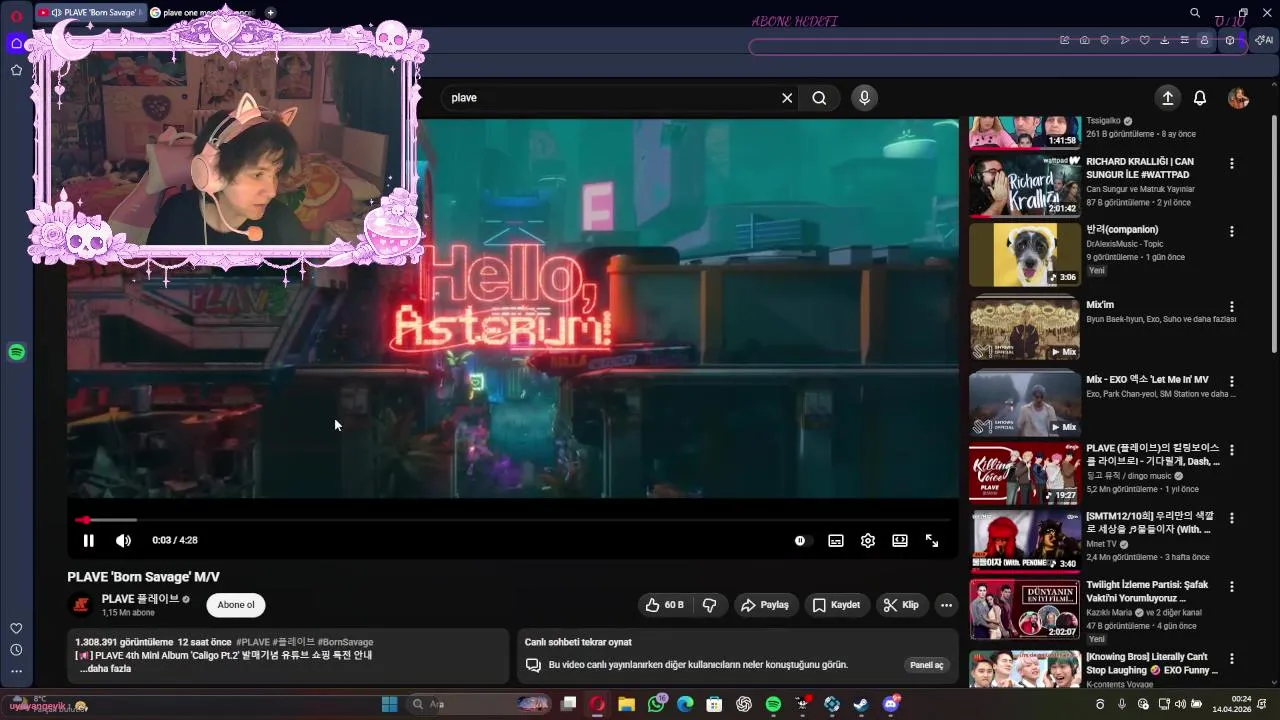Open Opera AI assistant button
This screenshot has width=1280, height=720.
point(1264,40)
